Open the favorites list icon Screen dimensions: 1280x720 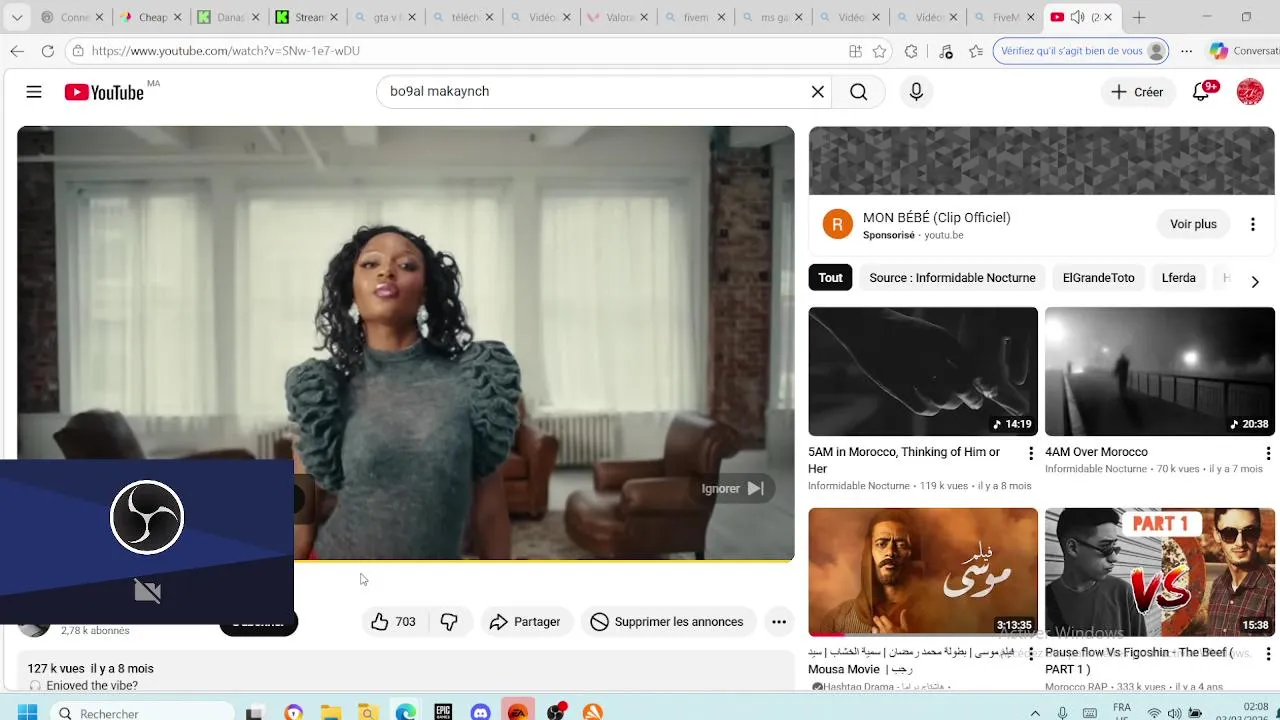point(977,51)
